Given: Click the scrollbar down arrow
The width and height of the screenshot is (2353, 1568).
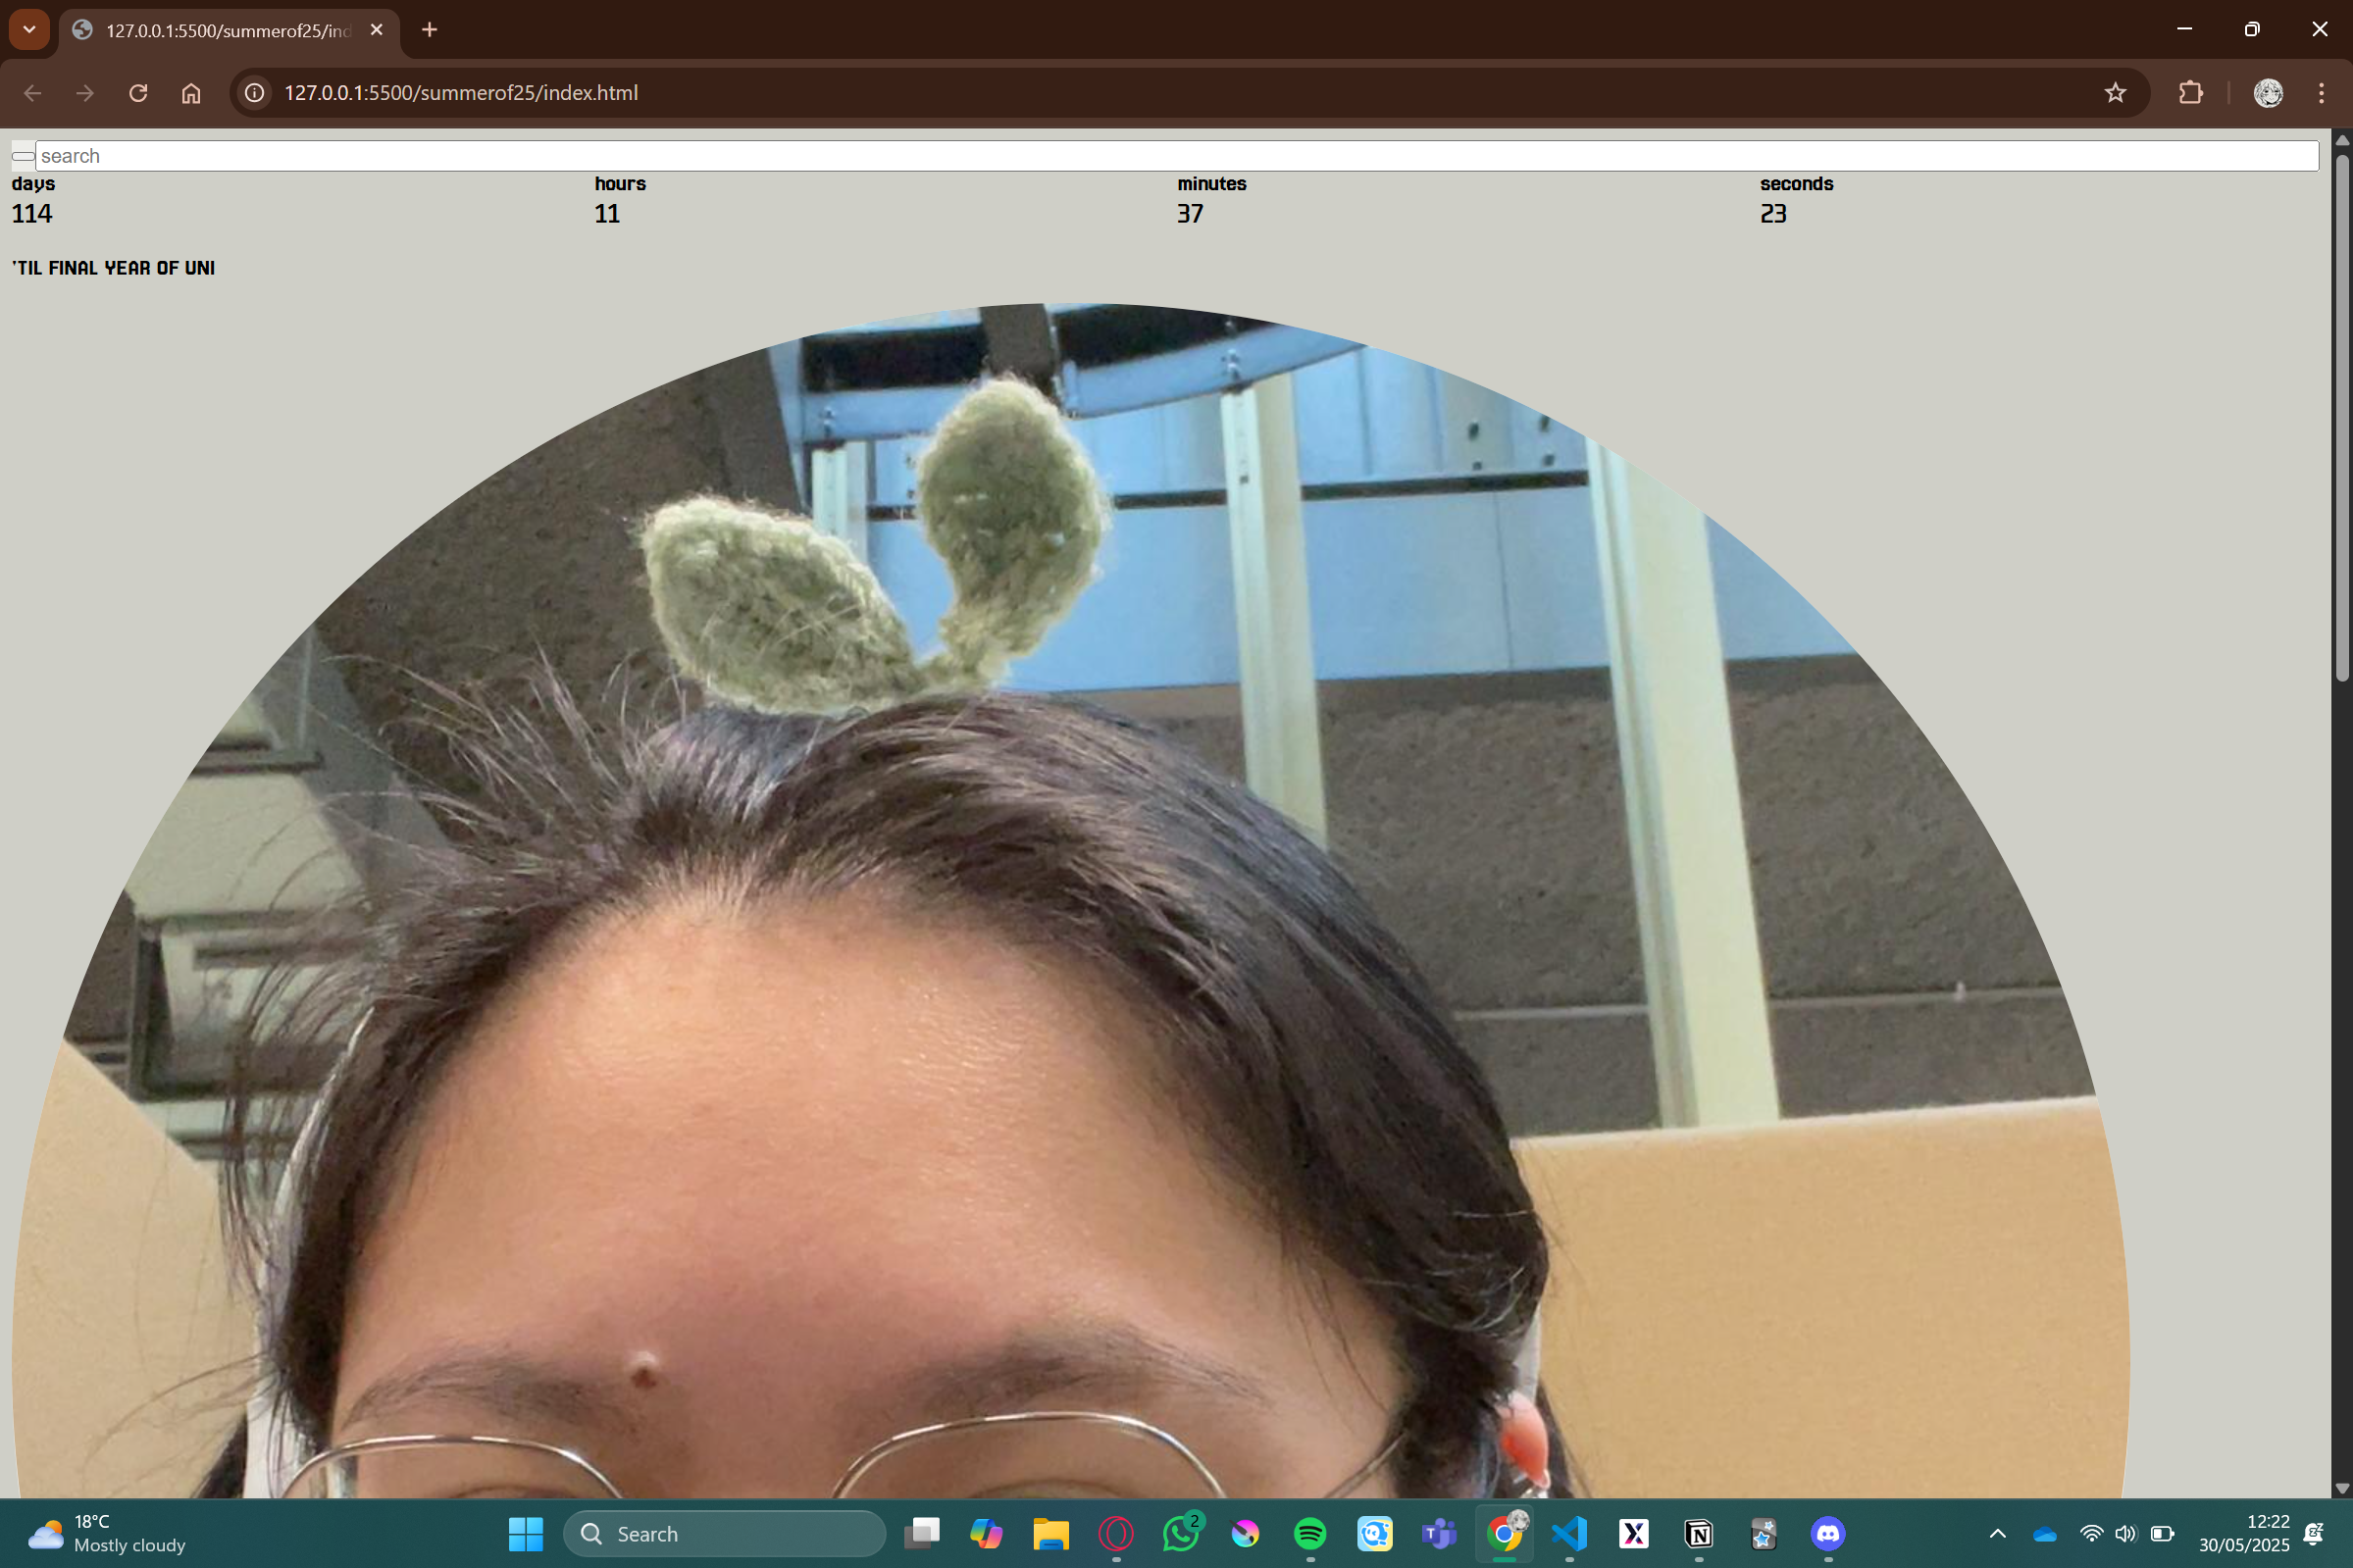Looking at the screenshot, I should pos(2342,1488).
